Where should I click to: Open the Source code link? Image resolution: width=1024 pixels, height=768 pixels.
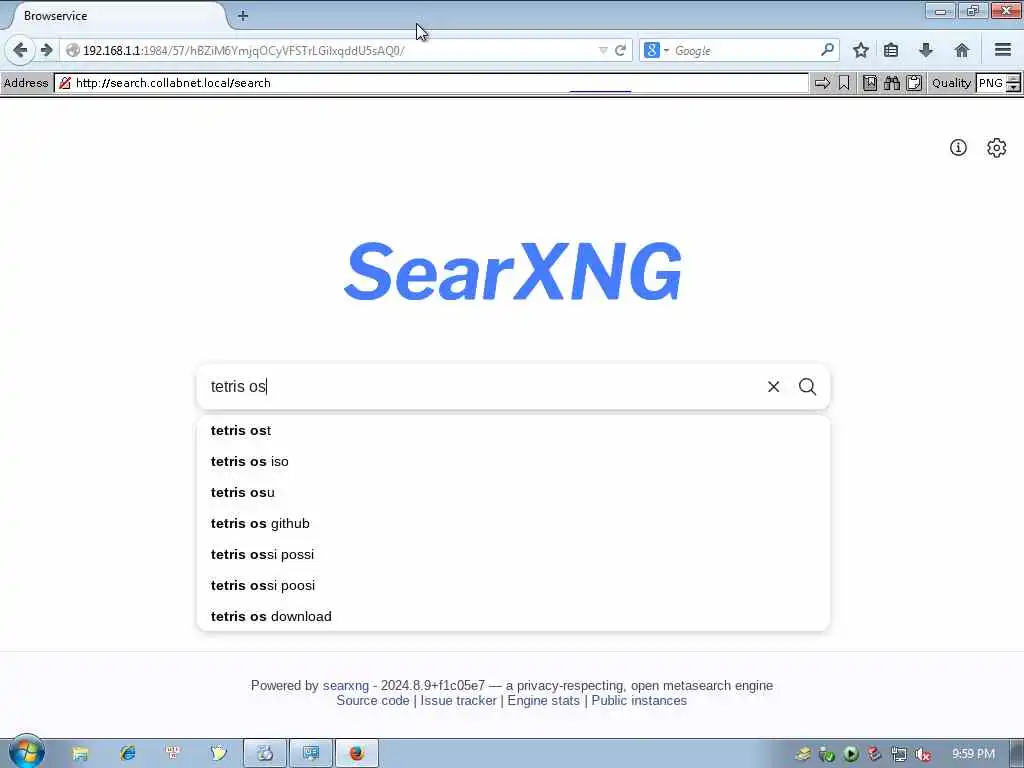point(372,701)
